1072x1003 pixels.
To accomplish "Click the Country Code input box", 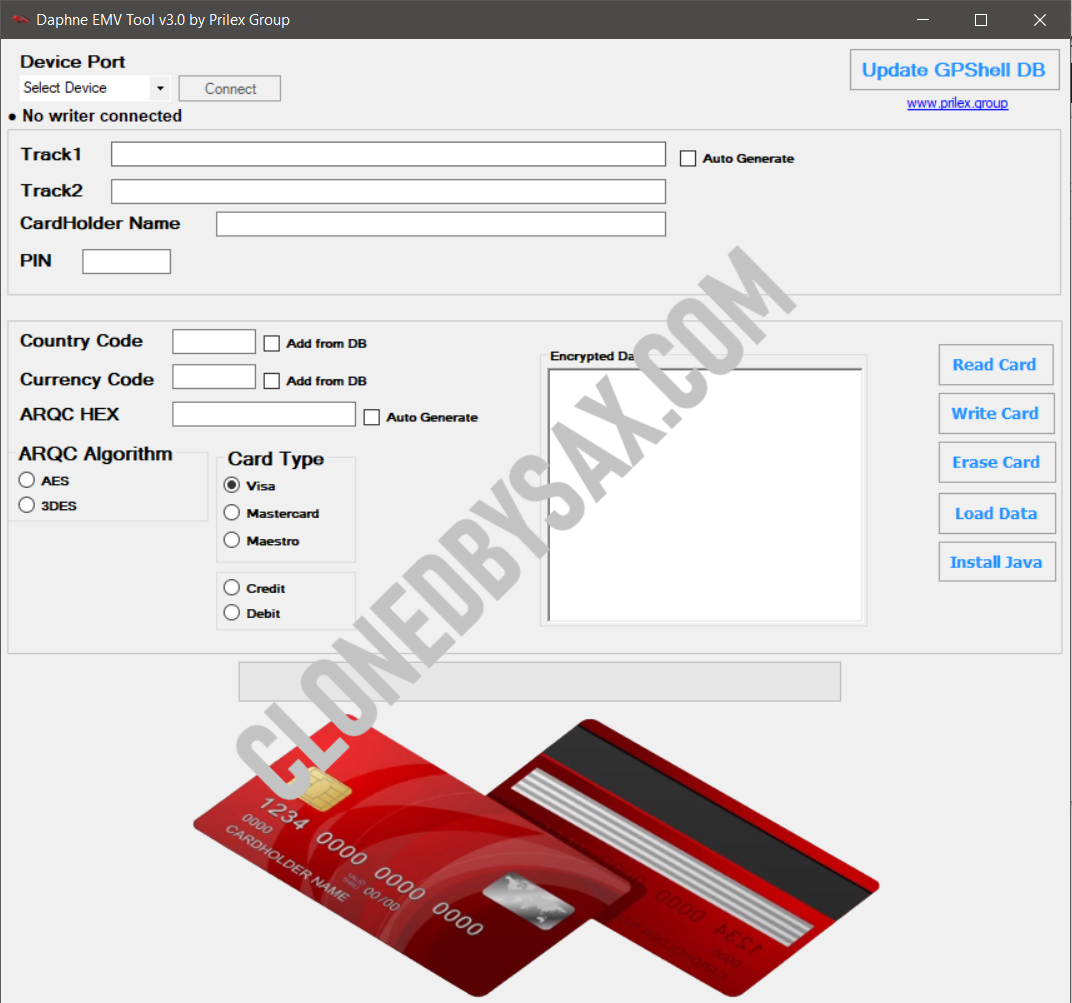I will pos(214,341).
